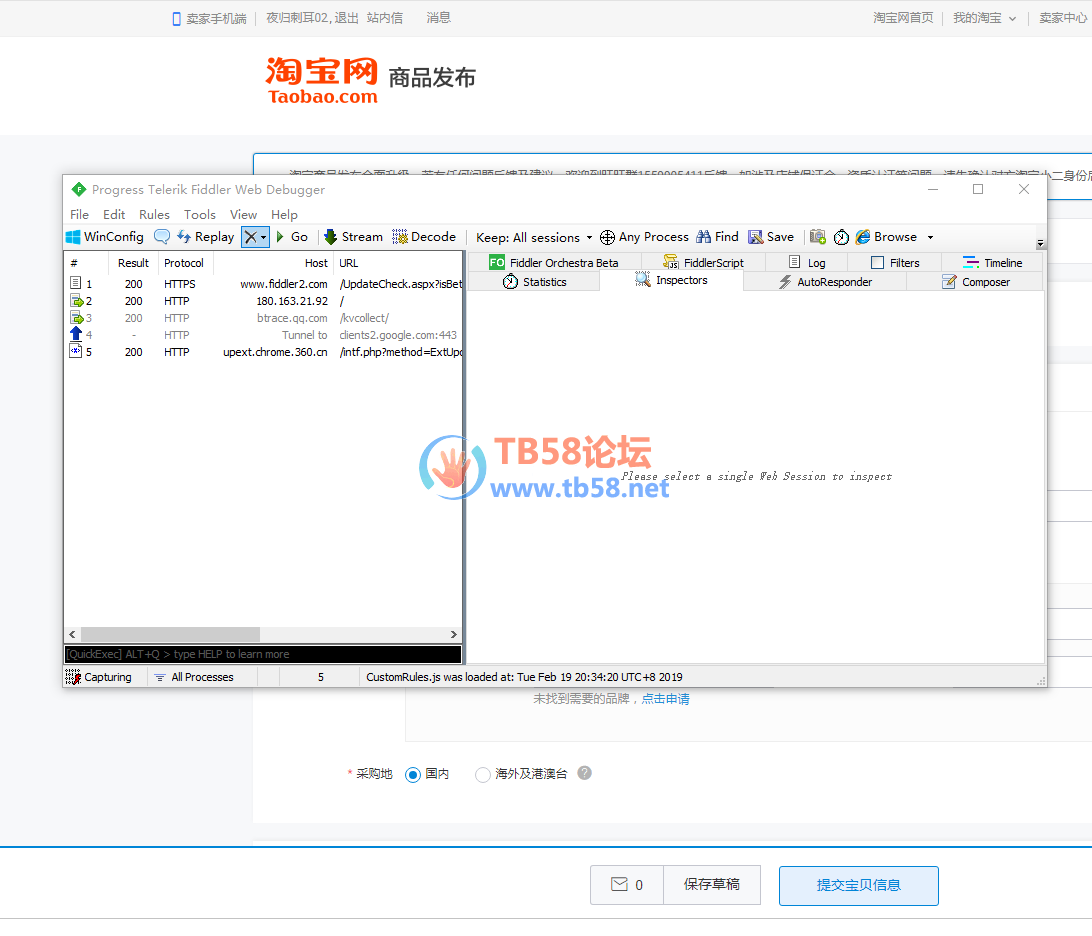
Task: Open the 卖家手机端 link in the top bar
Action: 210,19
